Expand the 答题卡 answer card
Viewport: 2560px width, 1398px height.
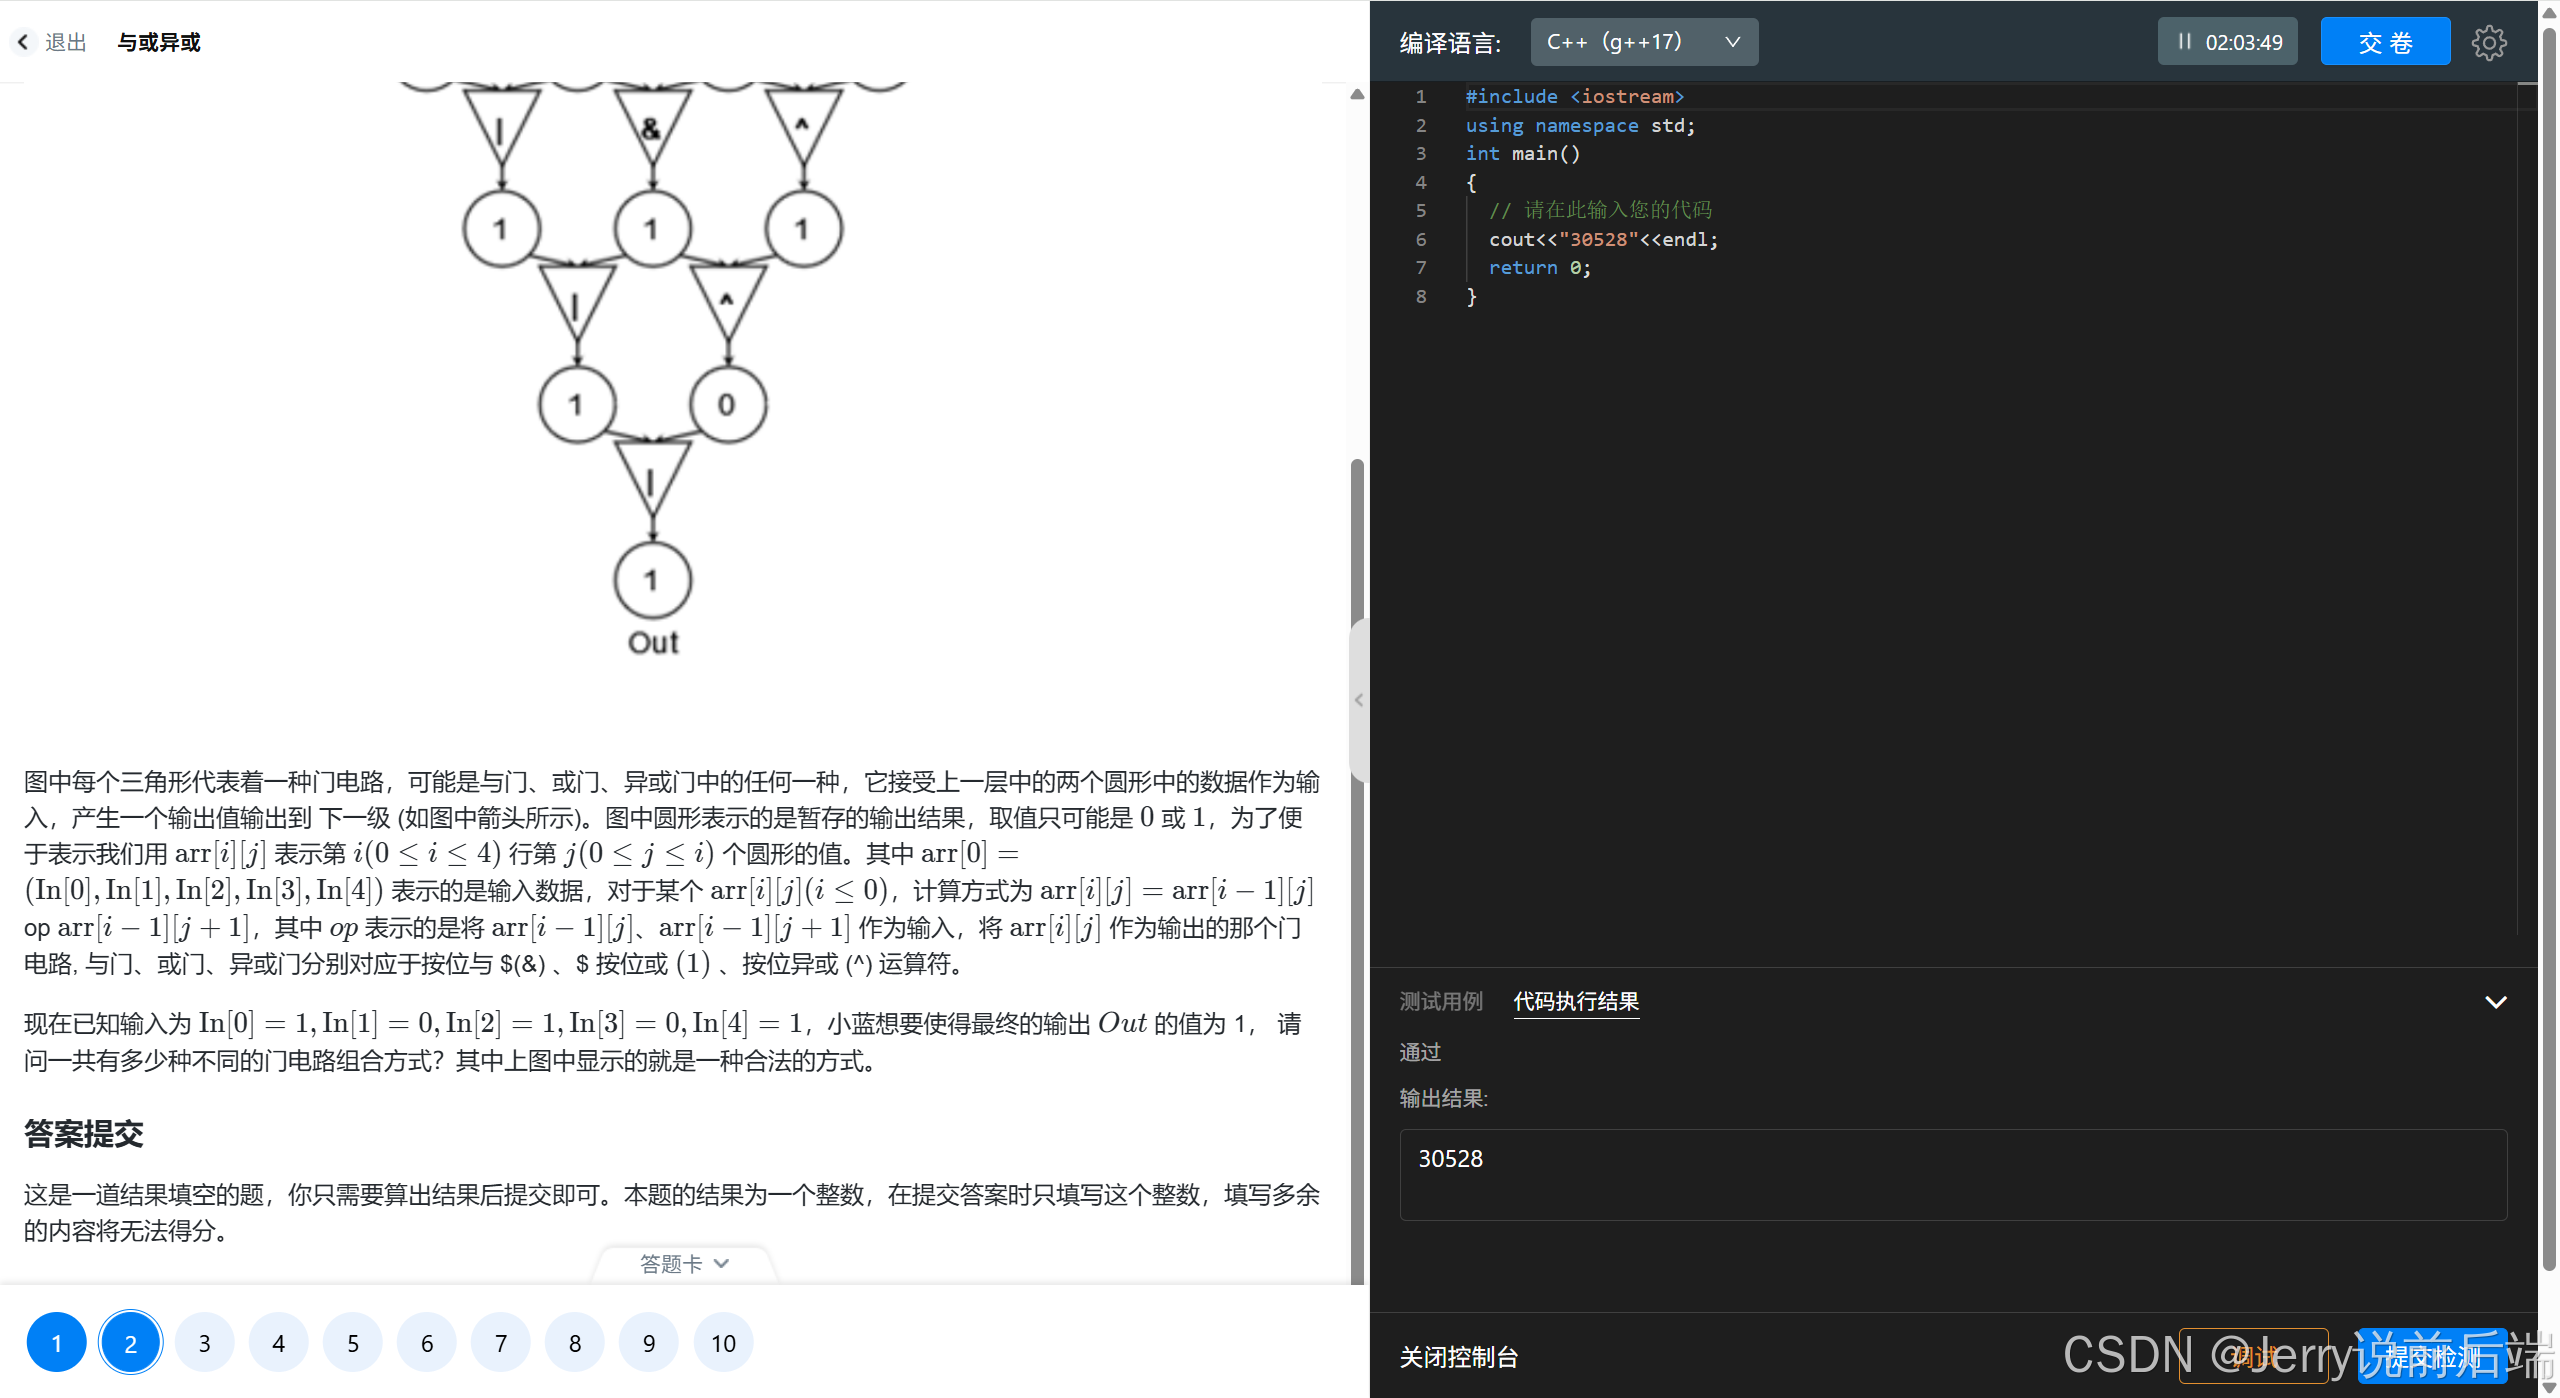click(x=684, y=1264)
